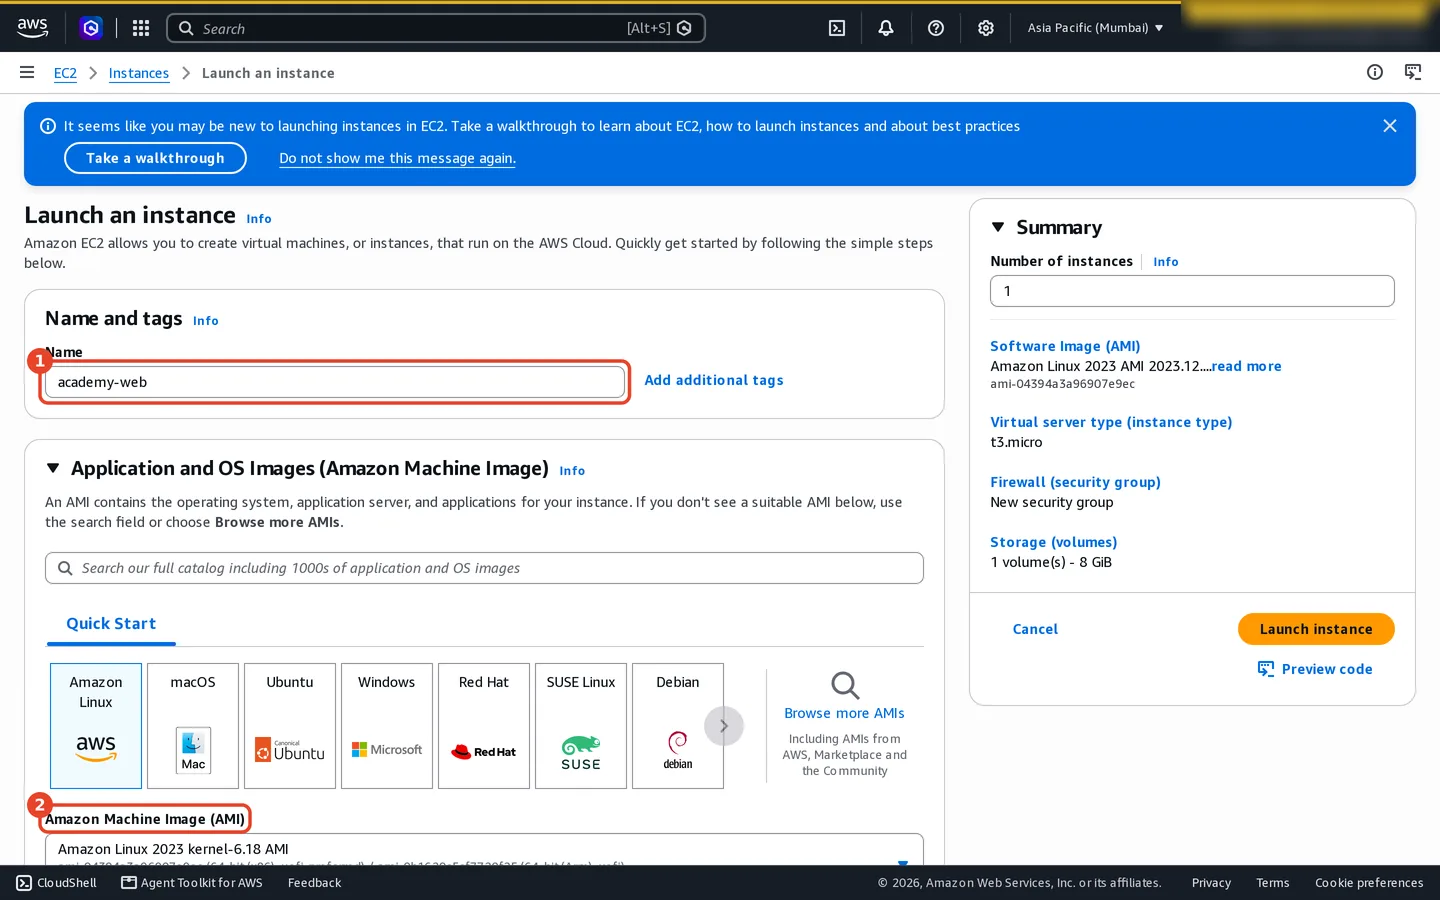The image size is (1440, 900).
Task: Select the Ubuntu AMI tile
Action: [290, 726]
